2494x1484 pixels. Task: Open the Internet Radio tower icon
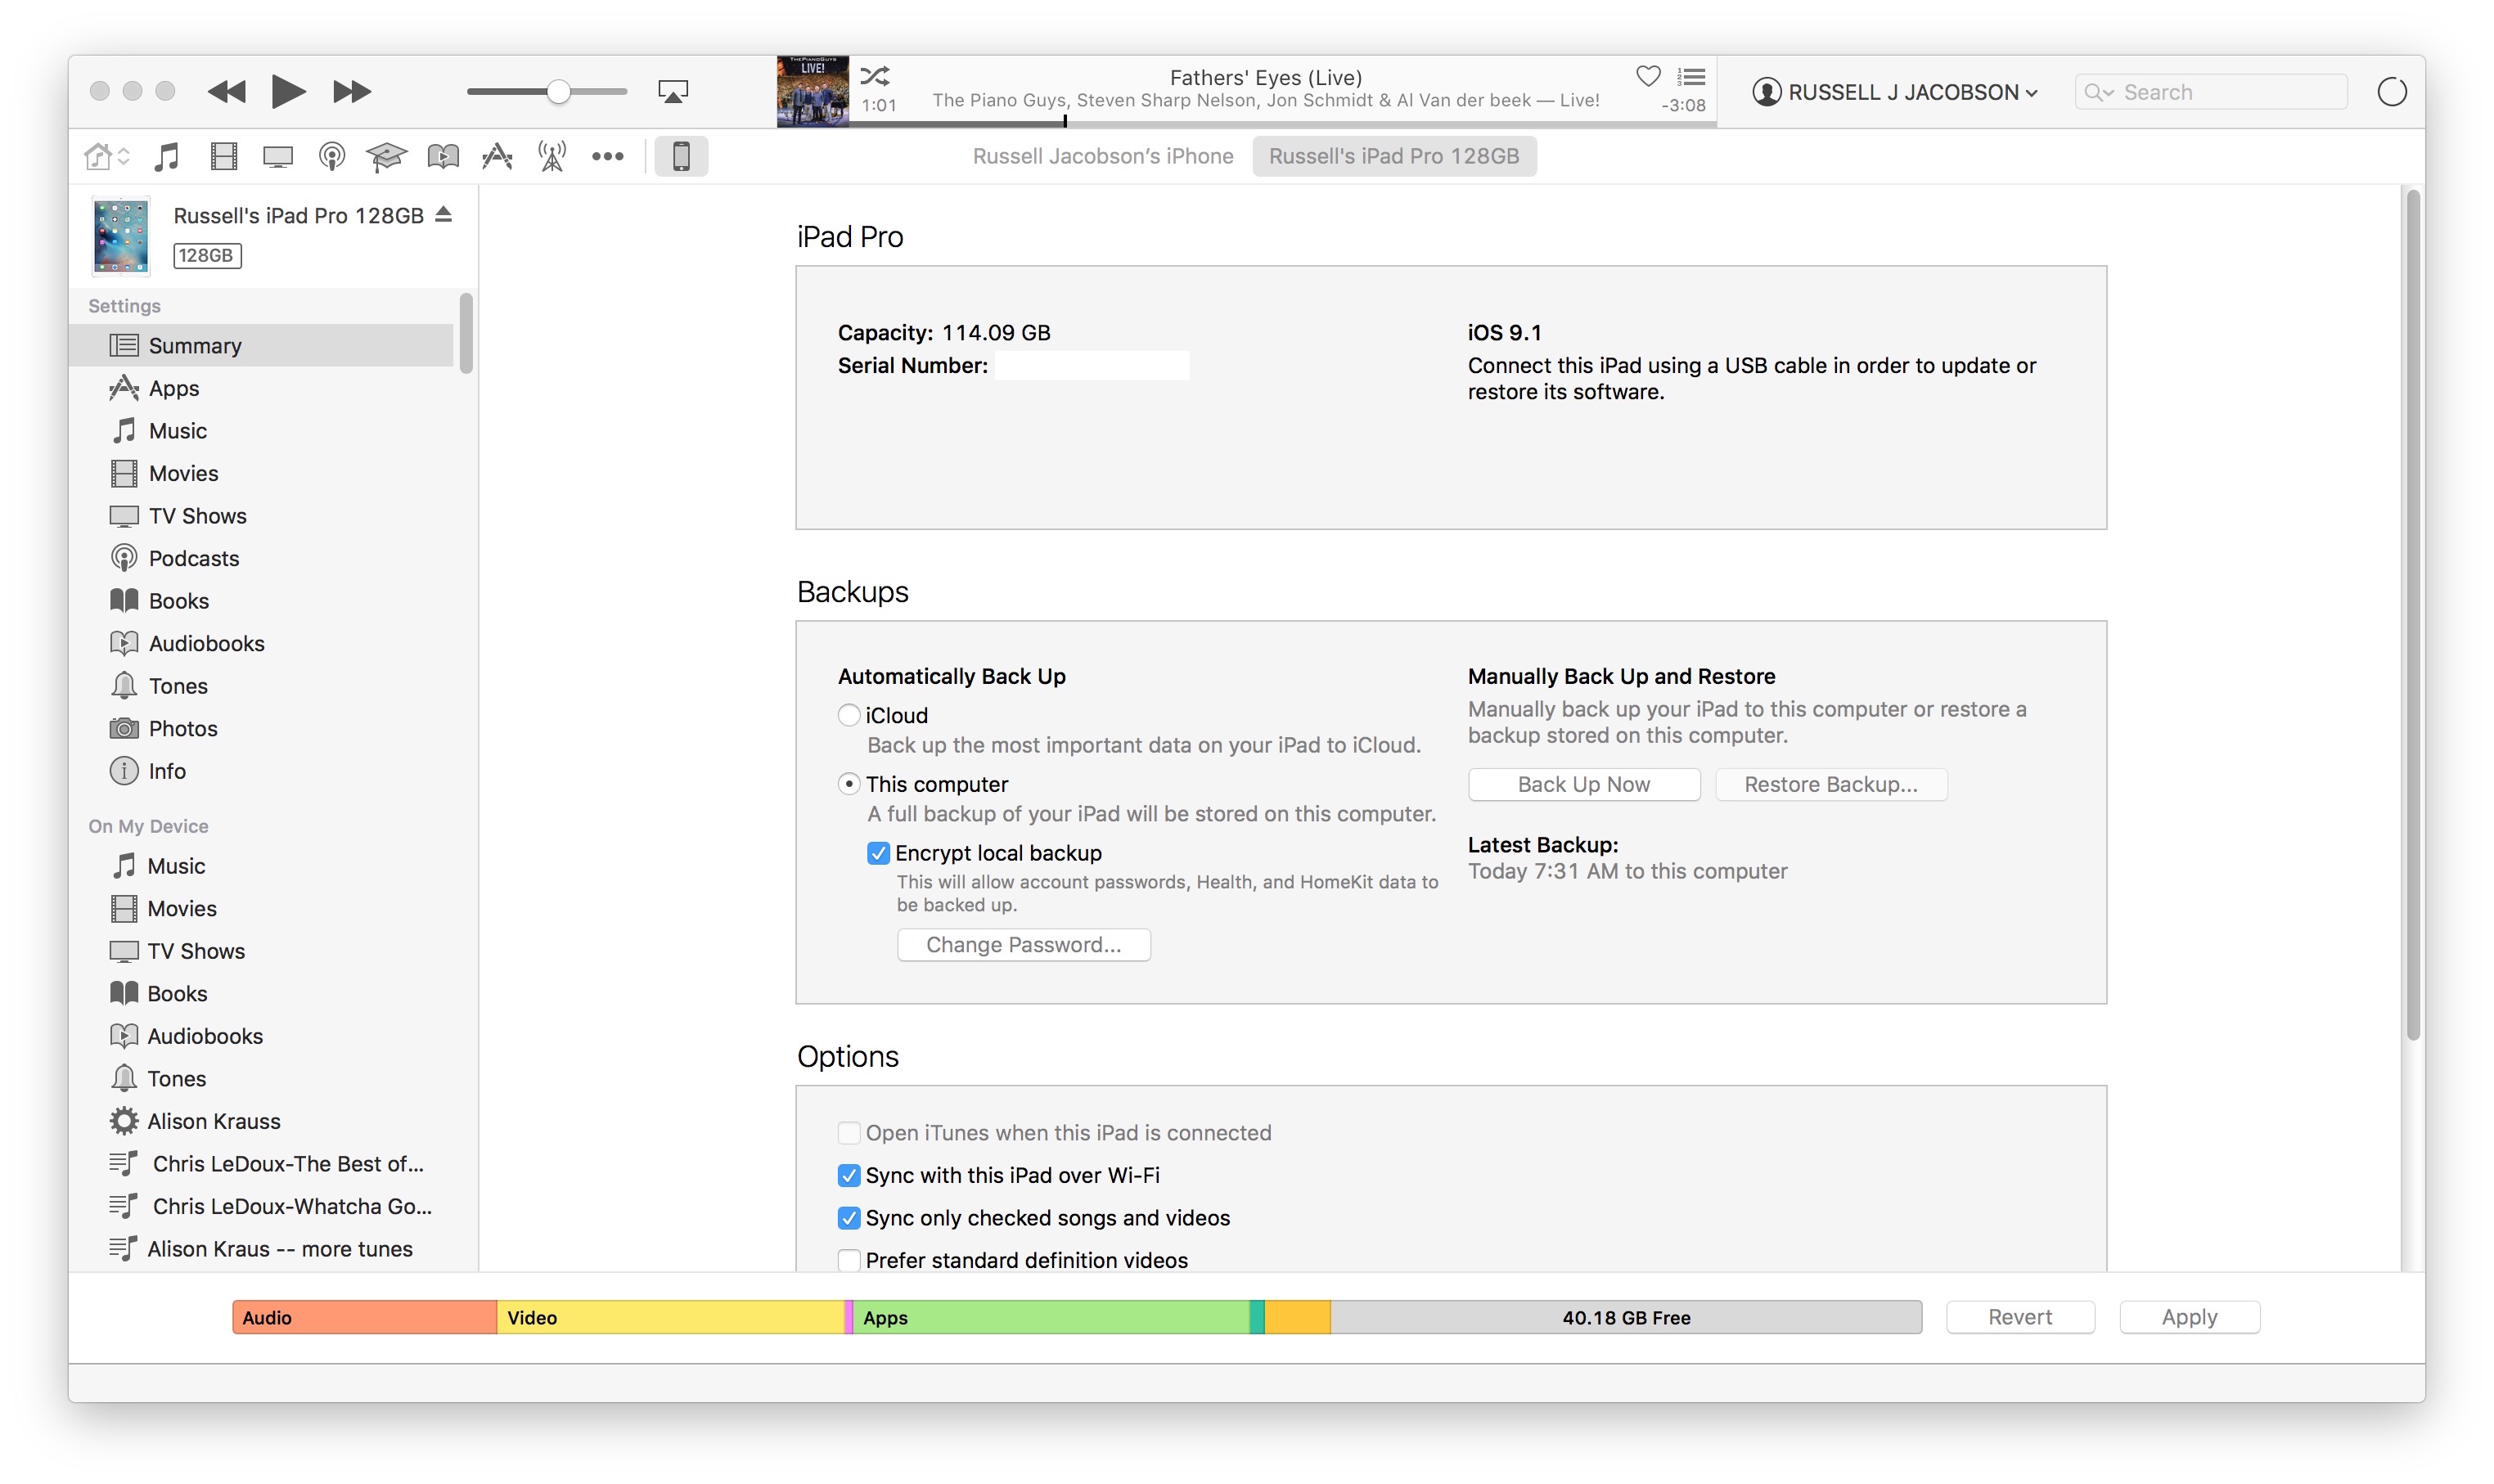point(552,156)
